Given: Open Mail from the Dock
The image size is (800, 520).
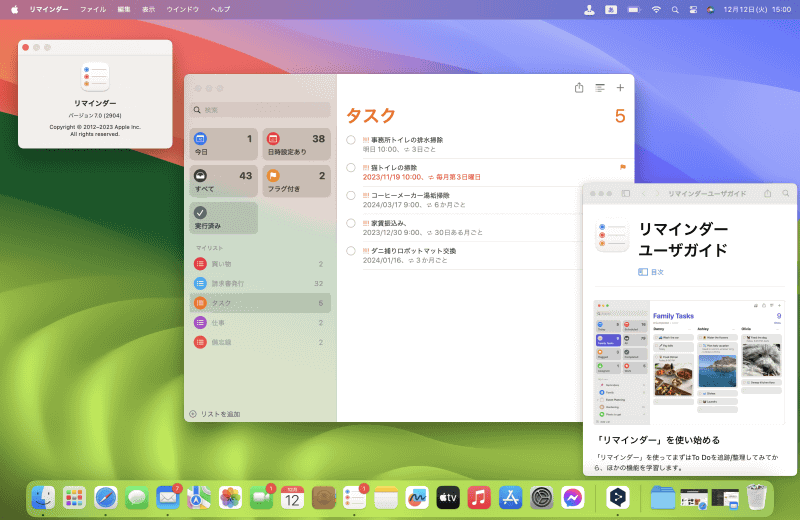Looking at the screenshot, I should (x=168, y=498).
